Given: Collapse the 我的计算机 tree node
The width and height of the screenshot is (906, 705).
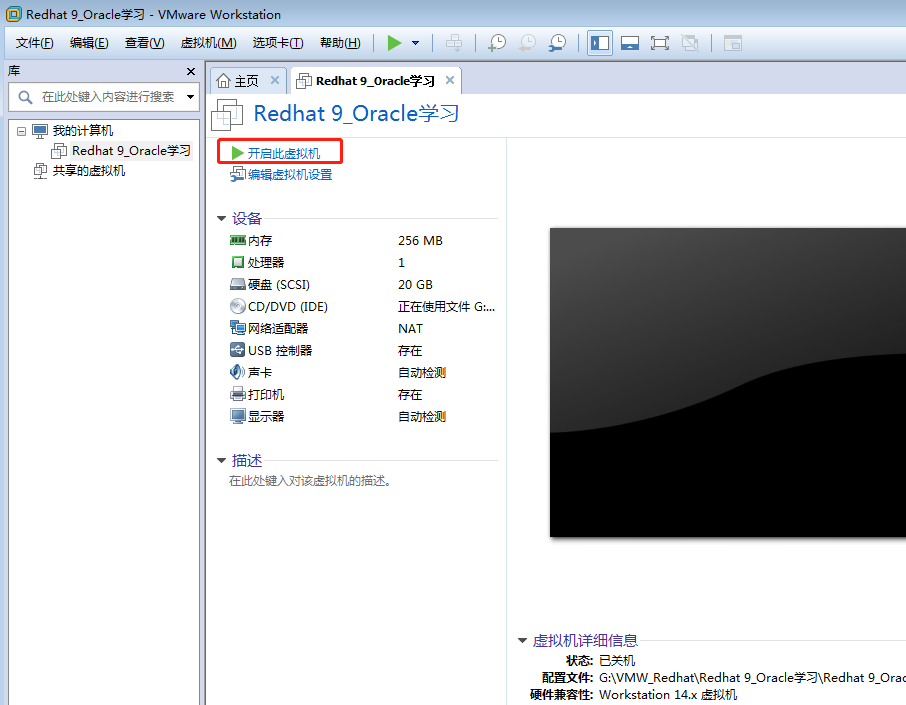Looking at the screenshot, I should click(21, 131).
